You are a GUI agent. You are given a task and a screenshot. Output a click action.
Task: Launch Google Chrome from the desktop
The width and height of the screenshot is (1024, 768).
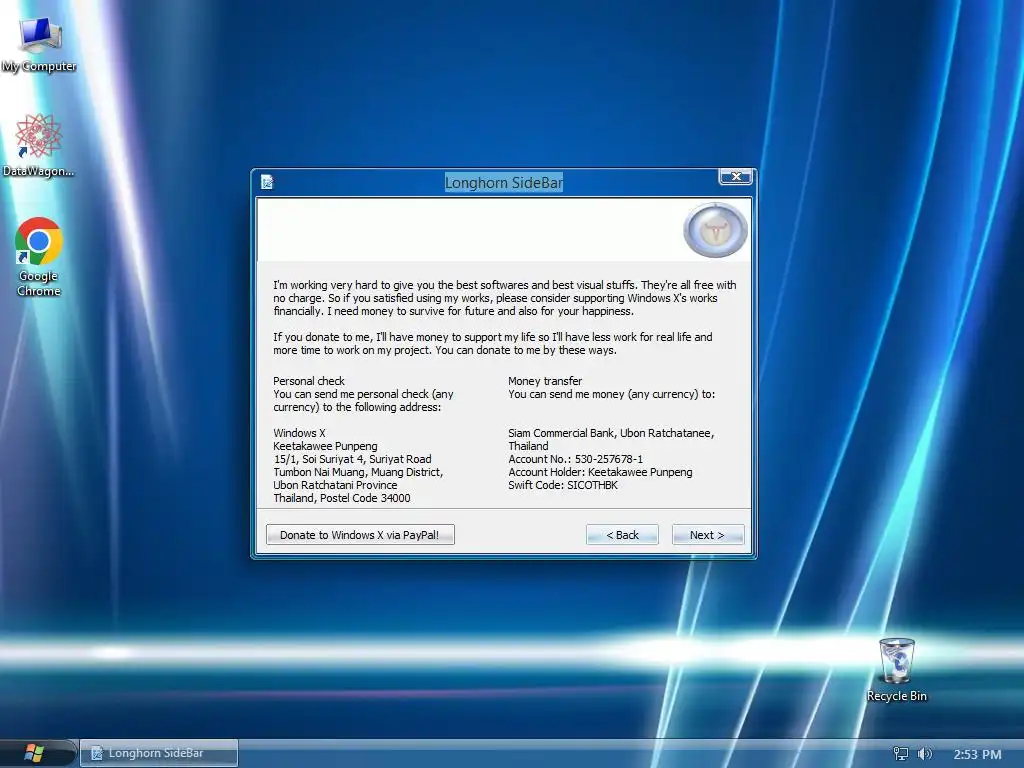click(x=39, y=257)
